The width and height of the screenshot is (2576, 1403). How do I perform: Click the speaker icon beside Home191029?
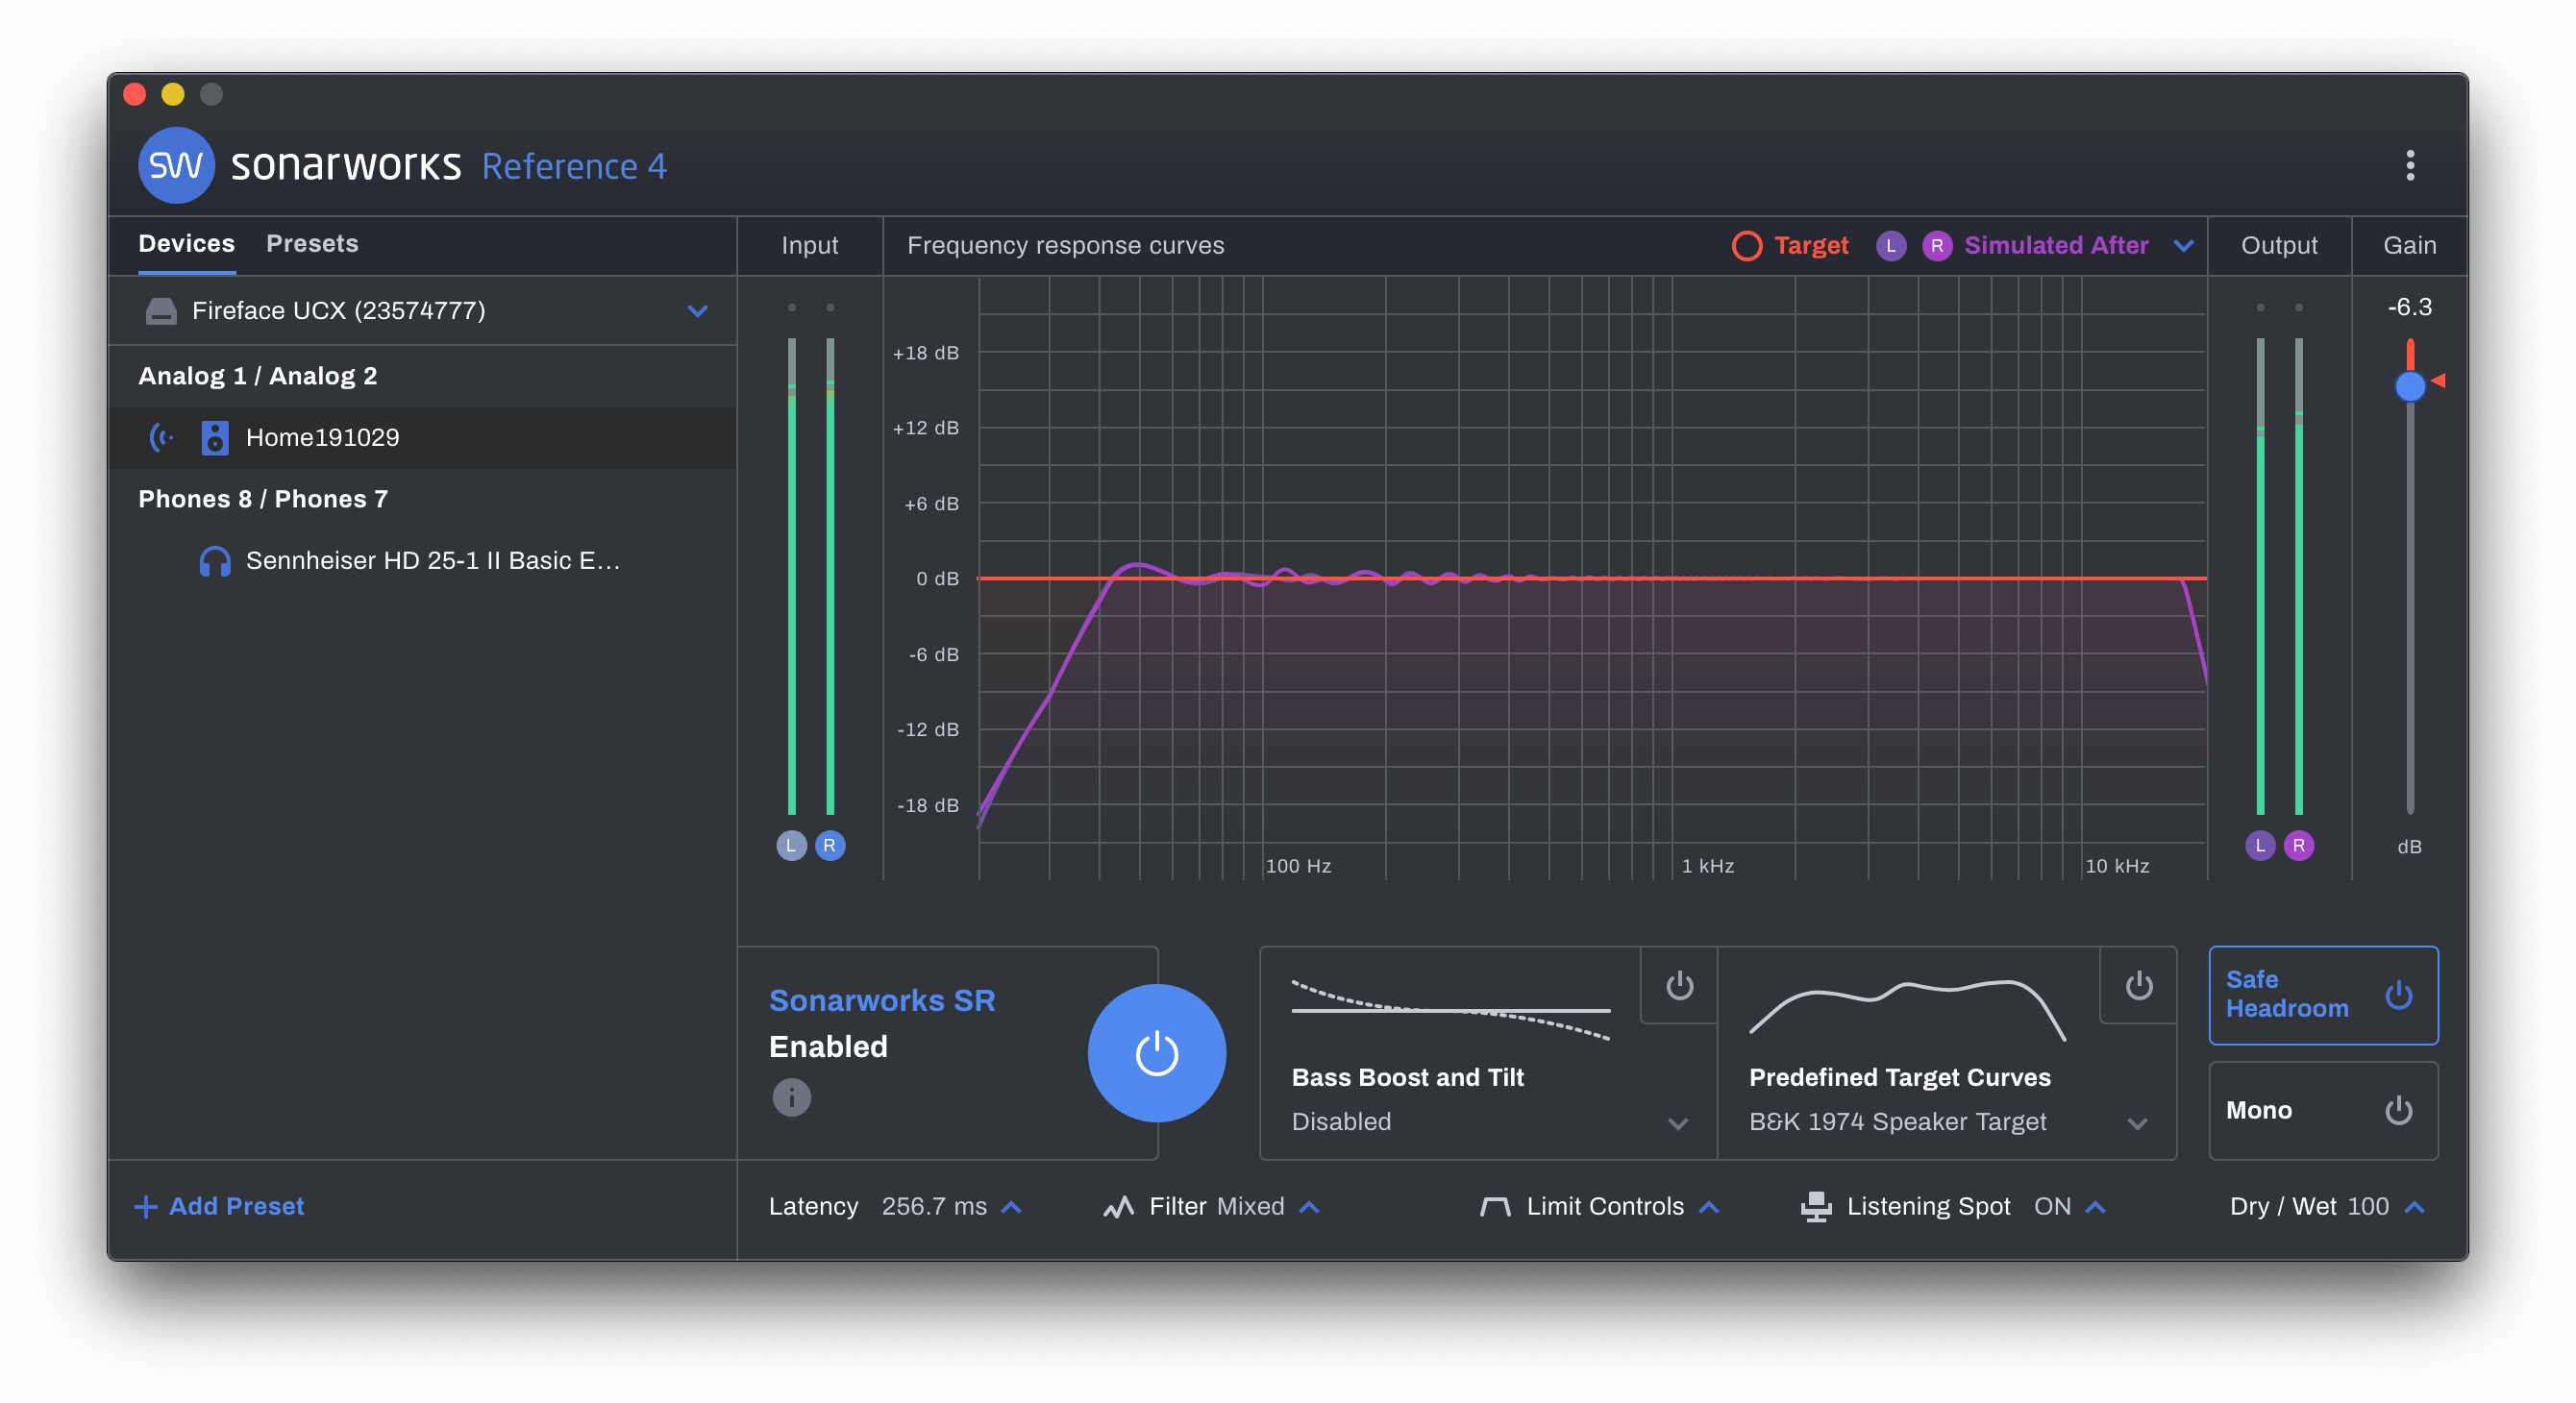214,437
